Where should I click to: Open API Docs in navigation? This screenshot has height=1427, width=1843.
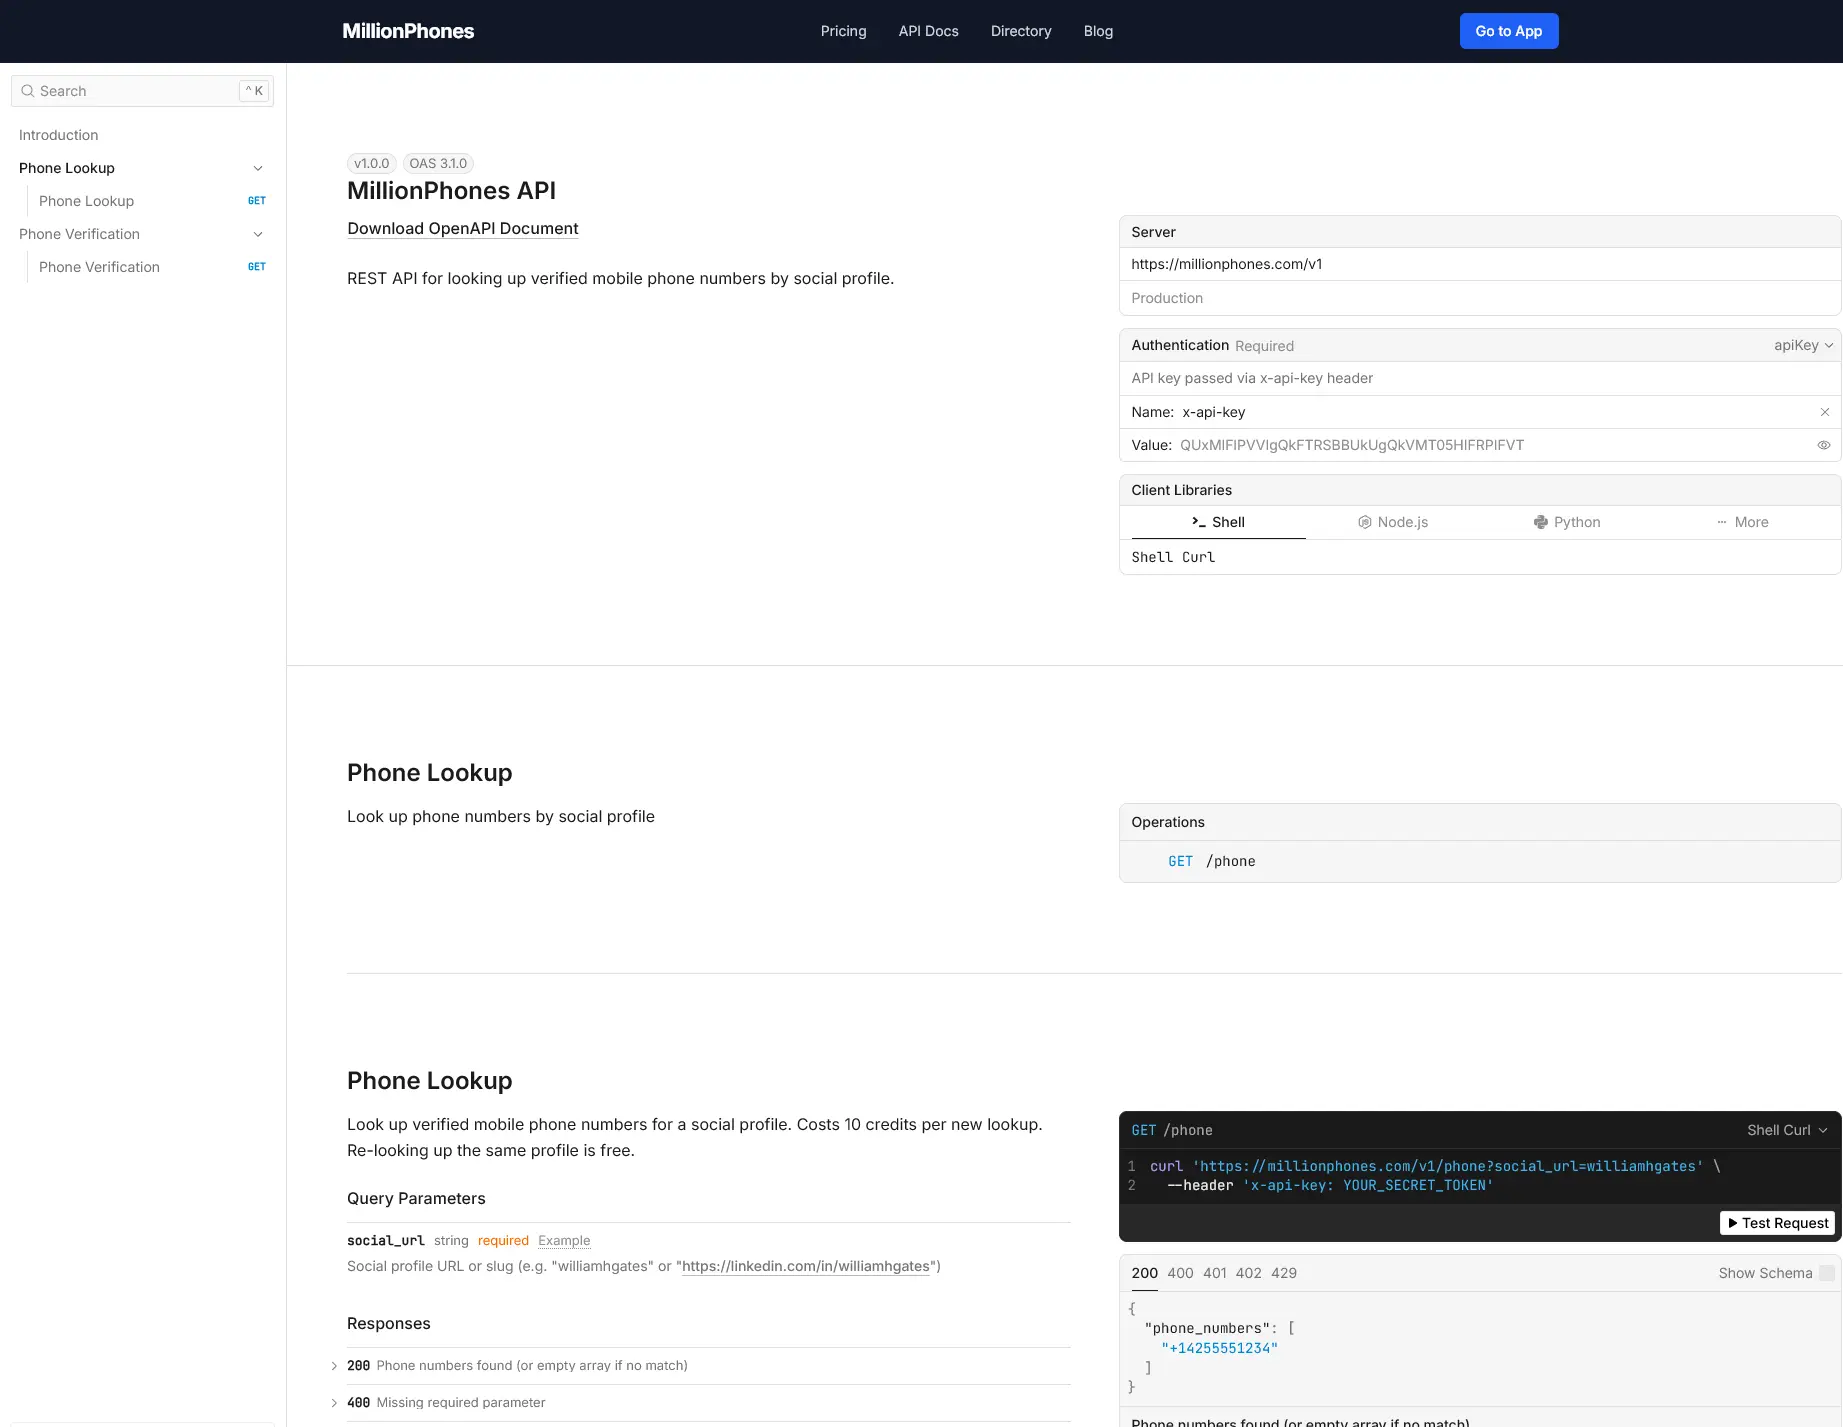[x=929, y=31]
